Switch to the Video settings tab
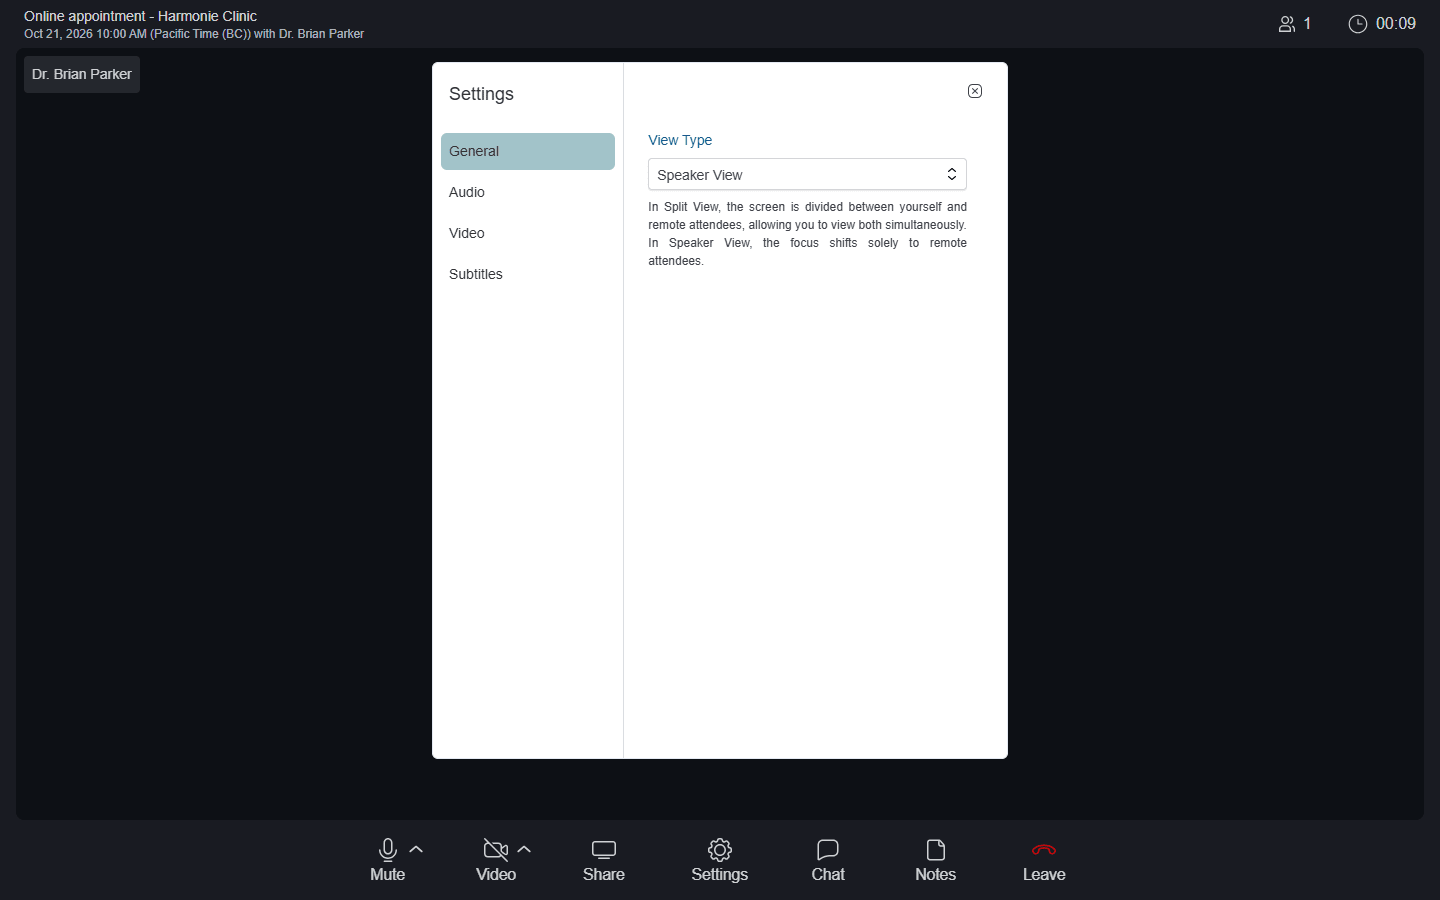Image resolution: width=1440 pixels, height=900 pixels. pyautogui.click(x=528, y=233)
